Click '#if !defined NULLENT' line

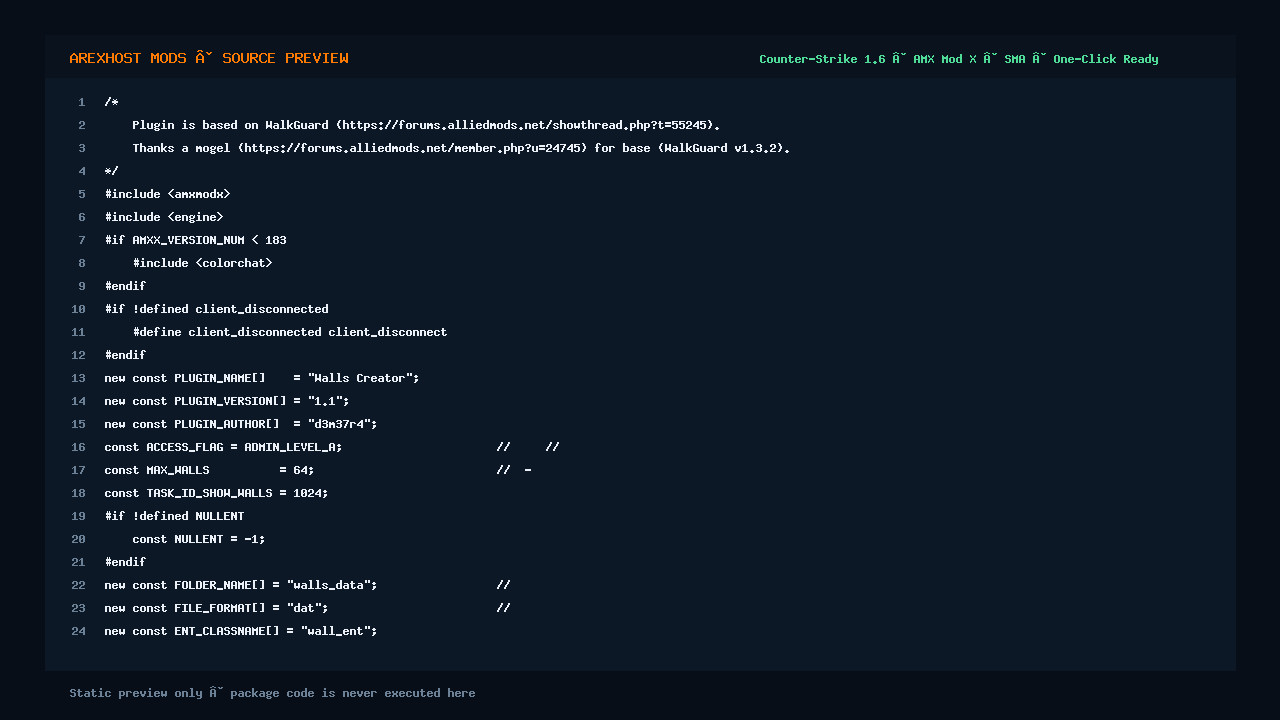pyautogui.click(x=174, y=516)
